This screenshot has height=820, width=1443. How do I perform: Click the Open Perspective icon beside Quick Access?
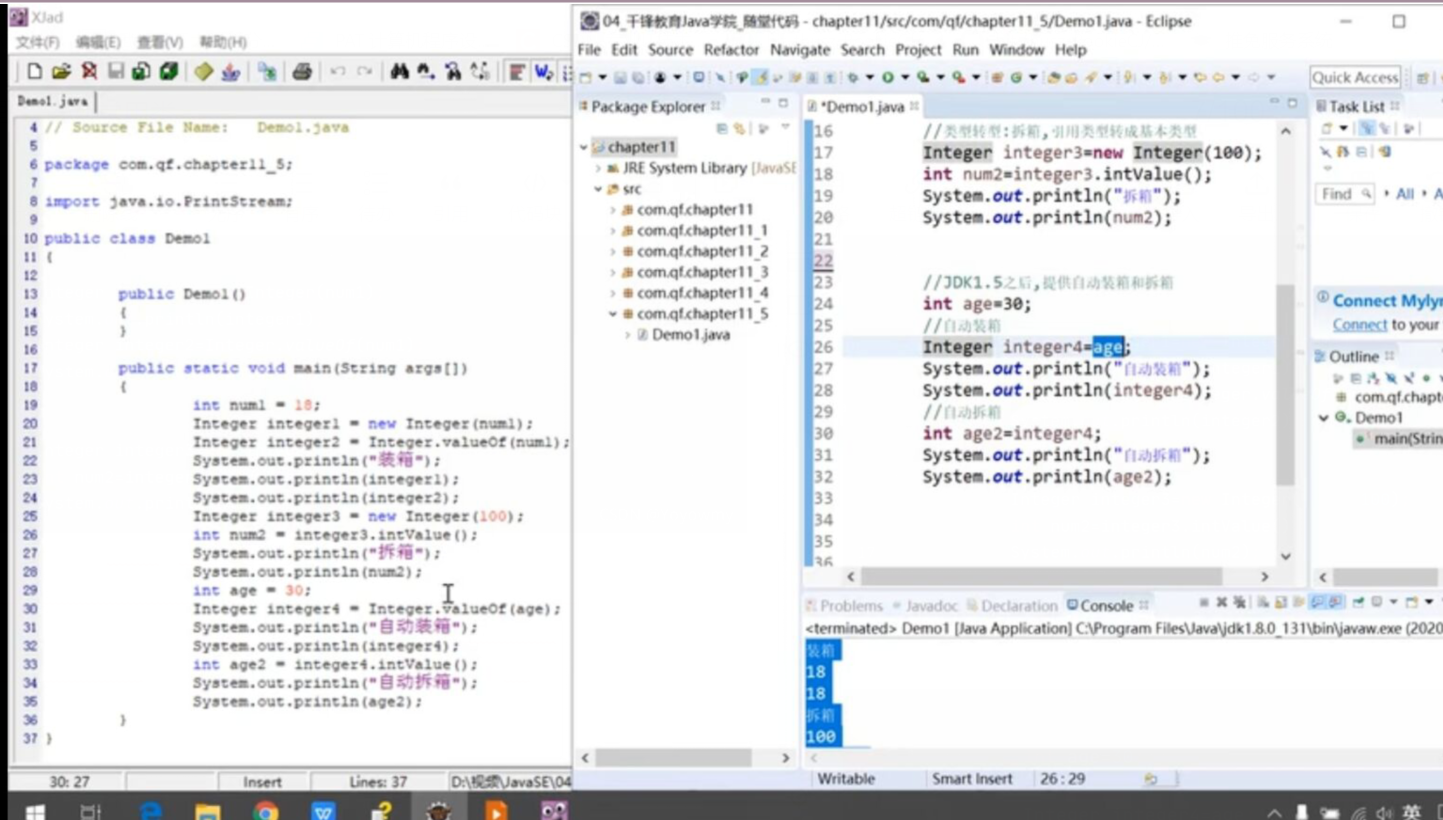tap(1422, 77)
